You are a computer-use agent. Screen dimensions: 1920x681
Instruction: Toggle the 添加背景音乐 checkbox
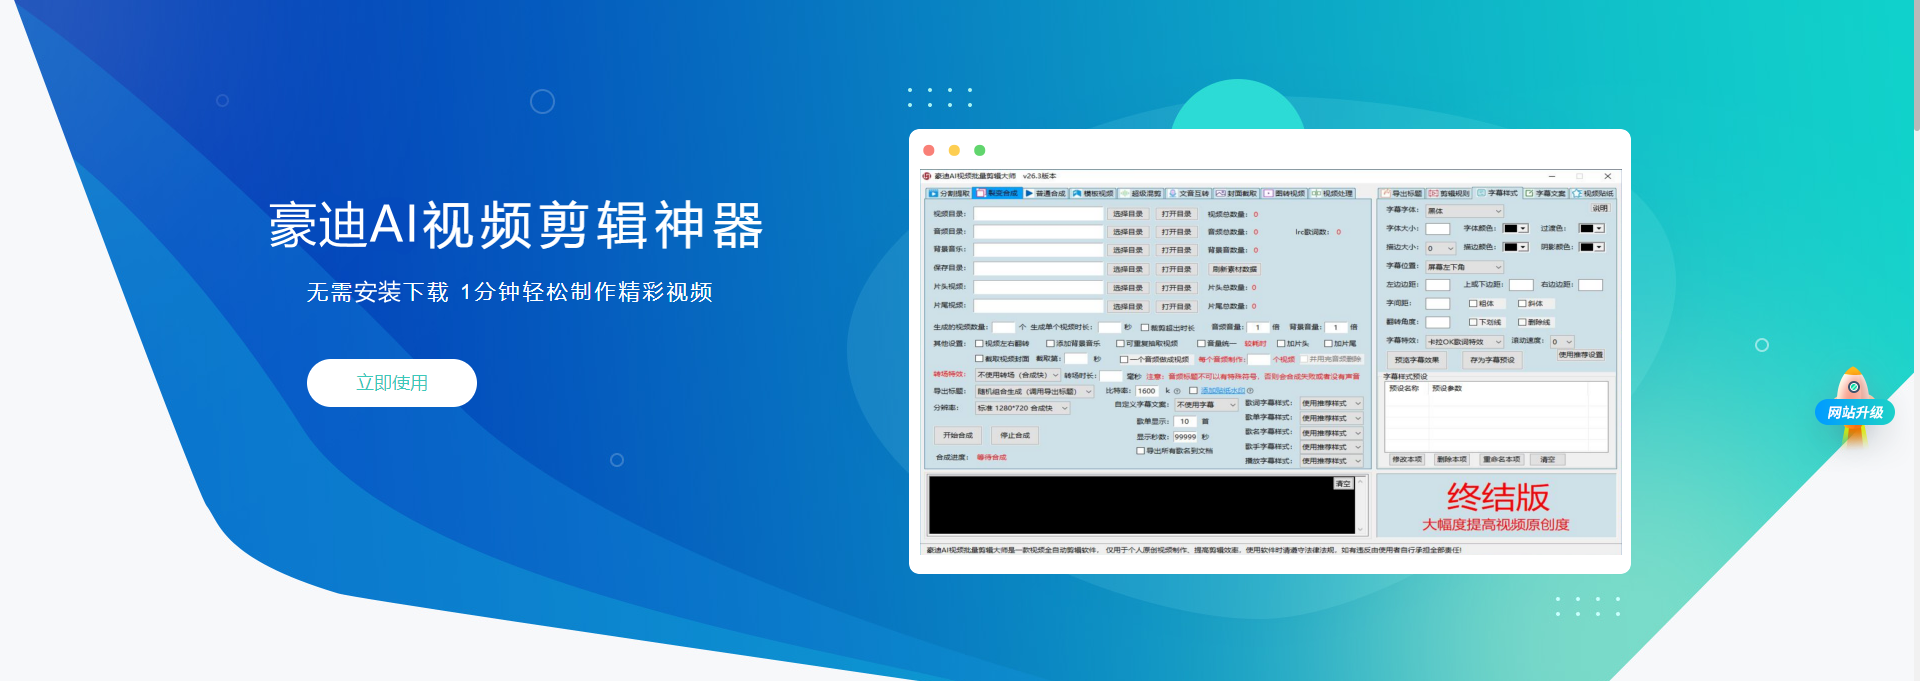pos(1051,343)
